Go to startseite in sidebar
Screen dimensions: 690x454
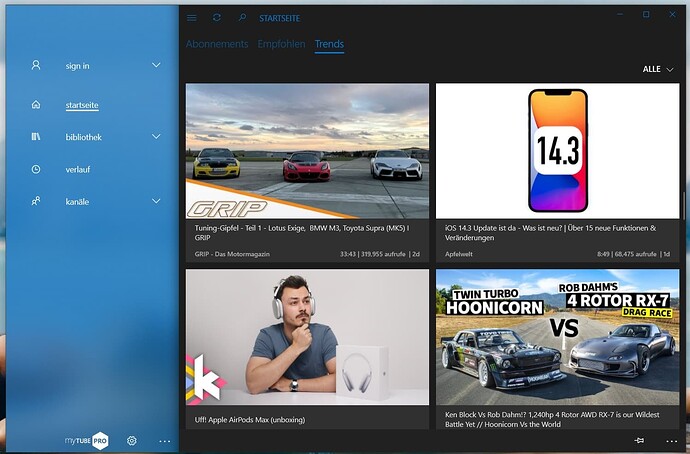82,105
